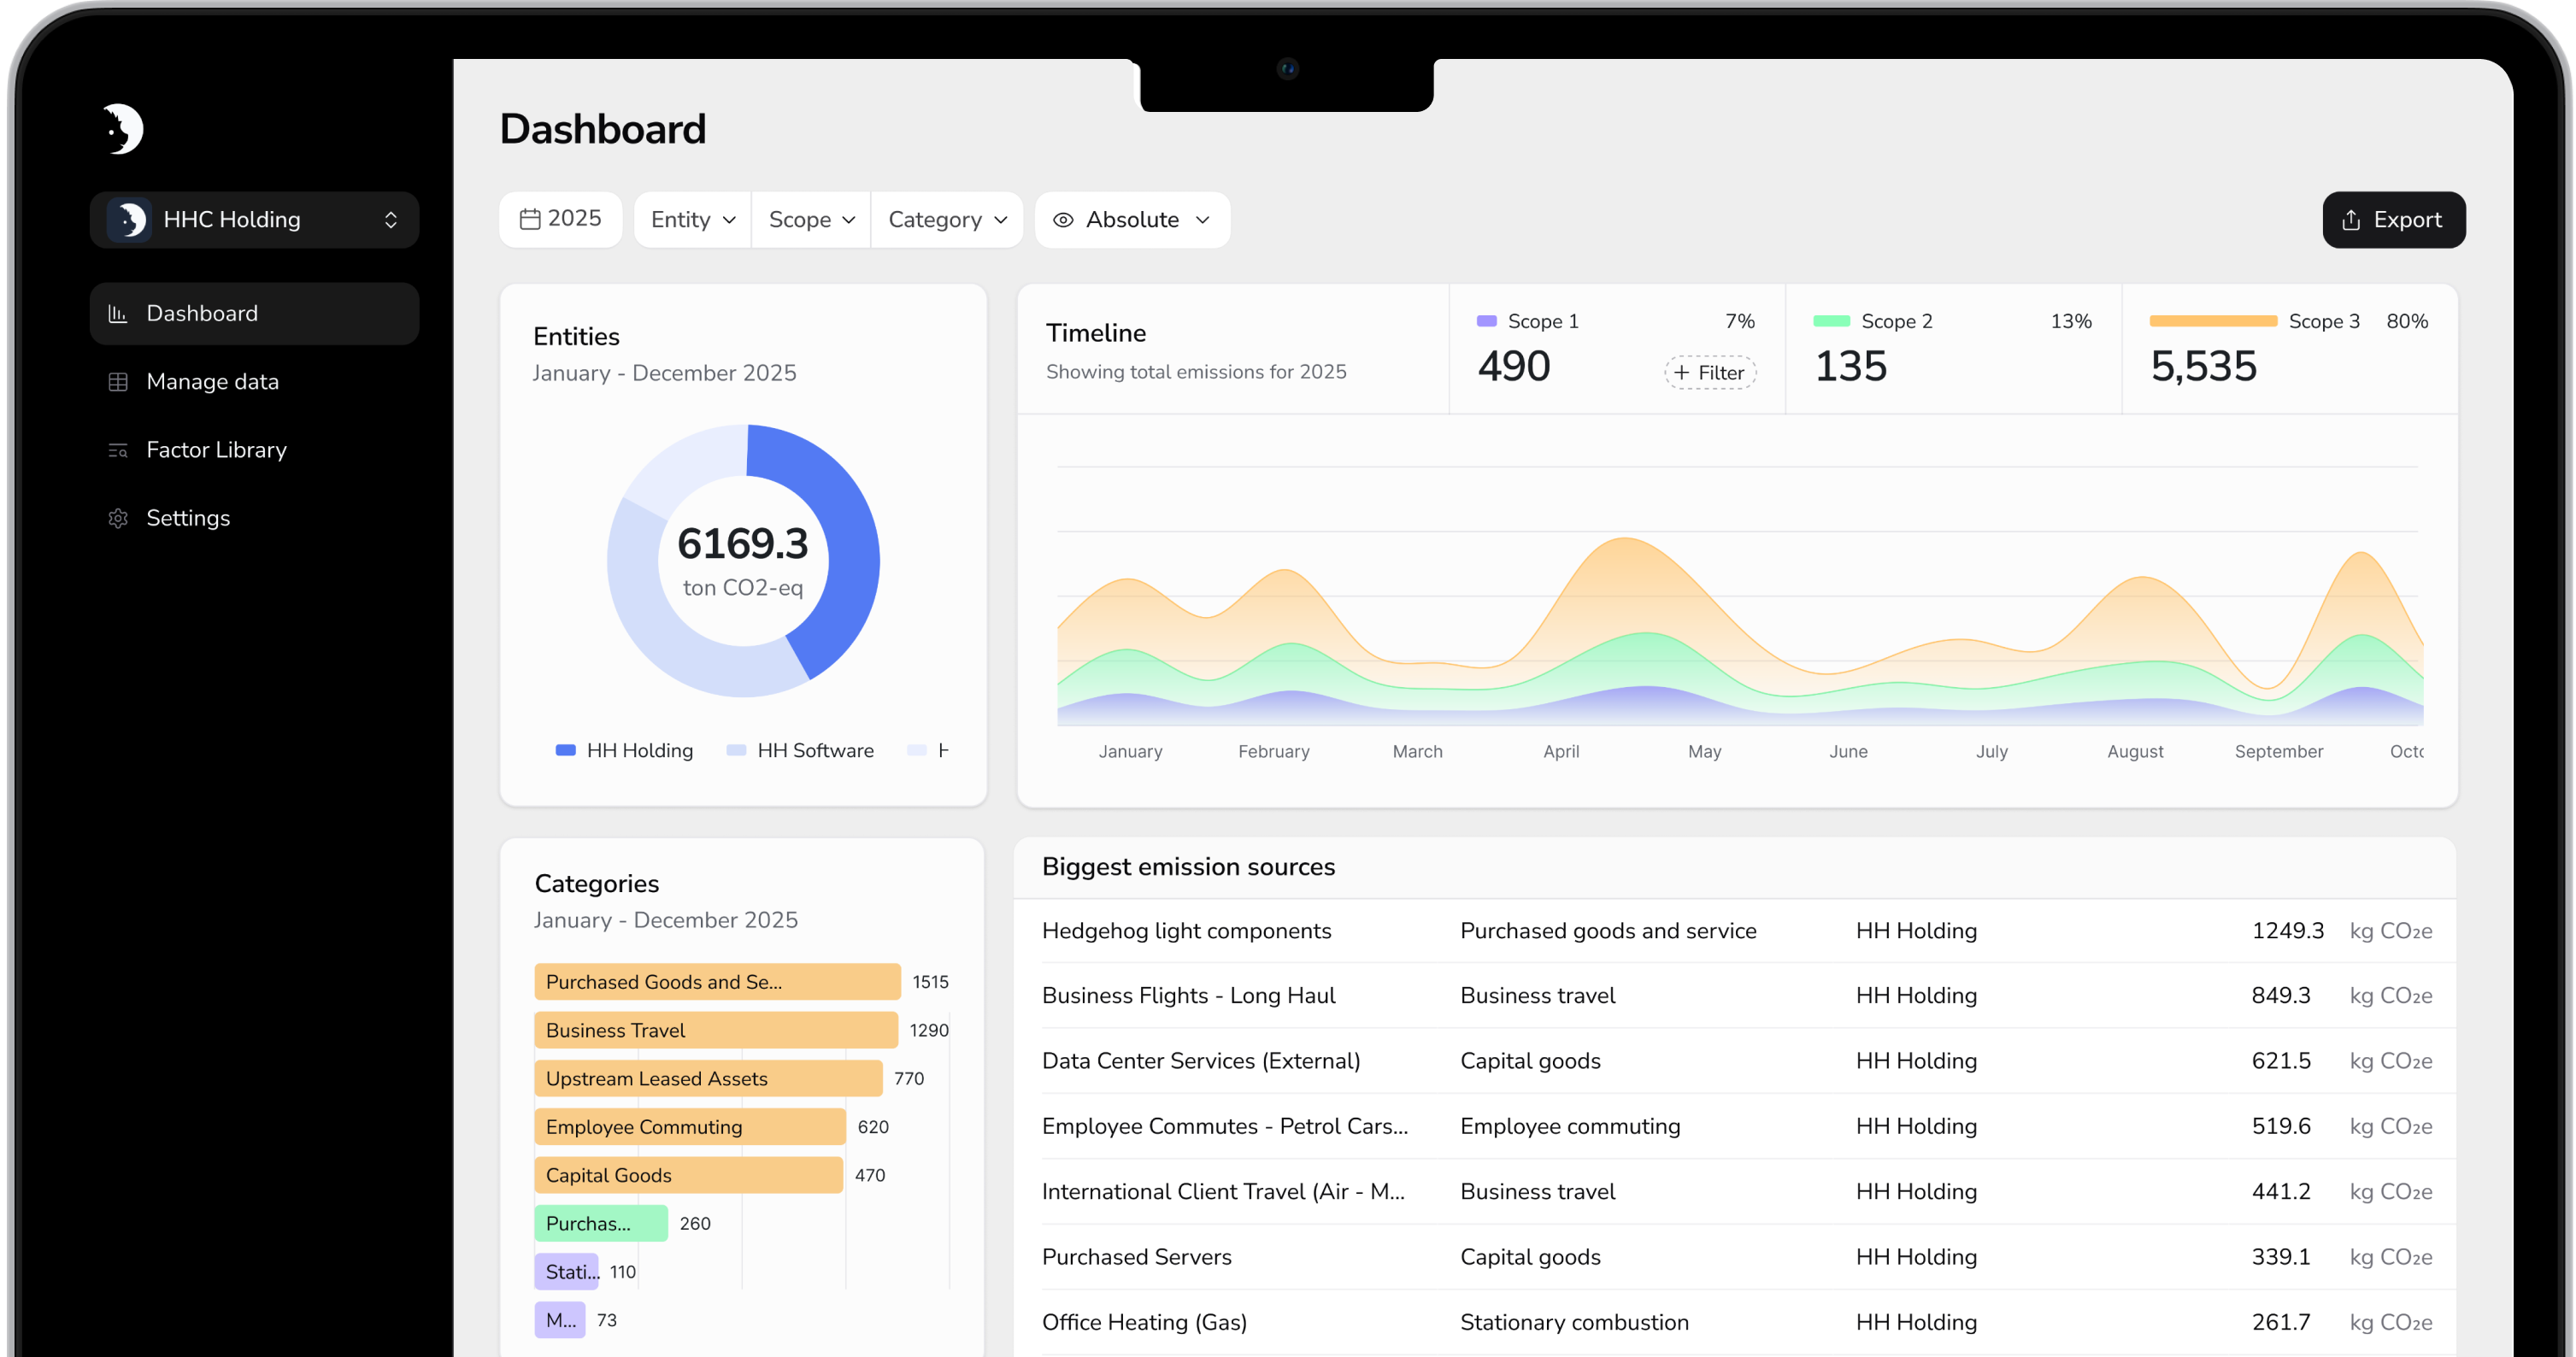Click the Manage data table icon
The height and width of the screenshot is (1357, 2576).
pyautogui.click(x=118, y=382)
